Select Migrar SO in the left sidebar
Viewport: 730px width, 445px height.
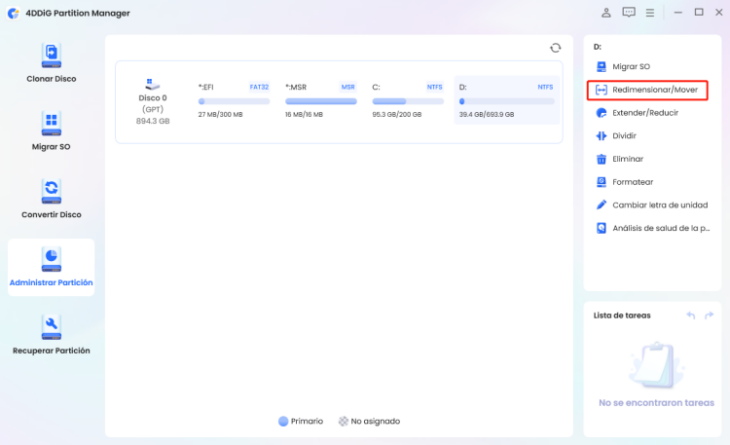point(51,131)
